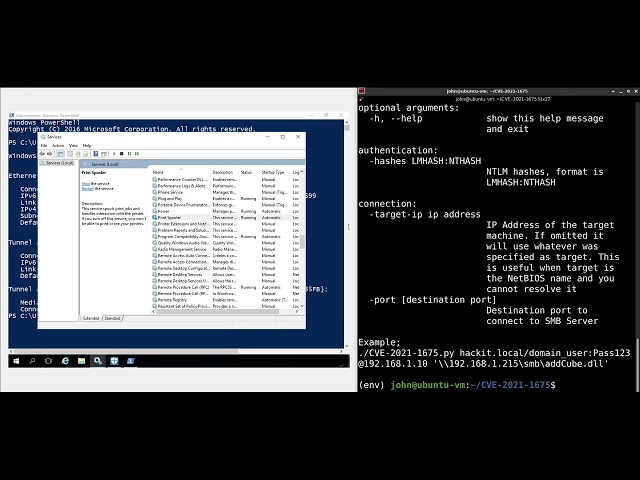Open the View menu in Services
This screenshot has height=480, width=640.
pyautogui.click(x=73, y=146)
